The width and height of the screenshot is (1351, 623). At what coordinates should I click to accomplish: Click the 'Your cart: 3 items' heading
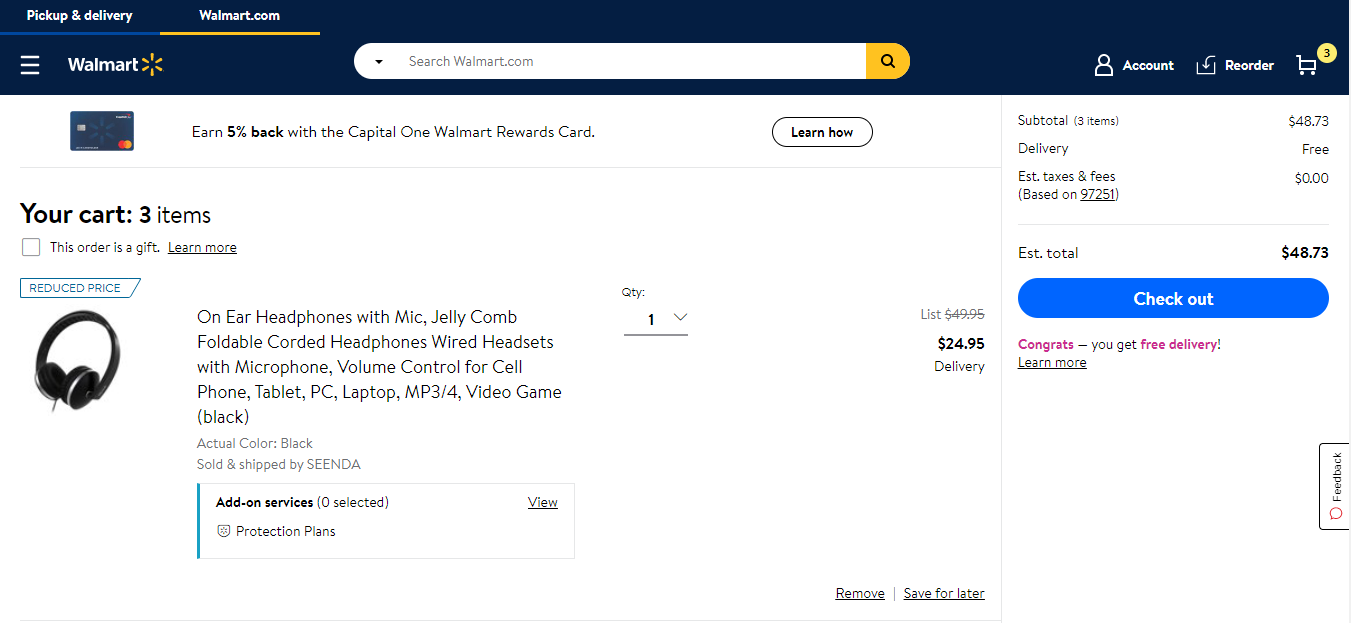pyautogui.click(x=116, y=214)
